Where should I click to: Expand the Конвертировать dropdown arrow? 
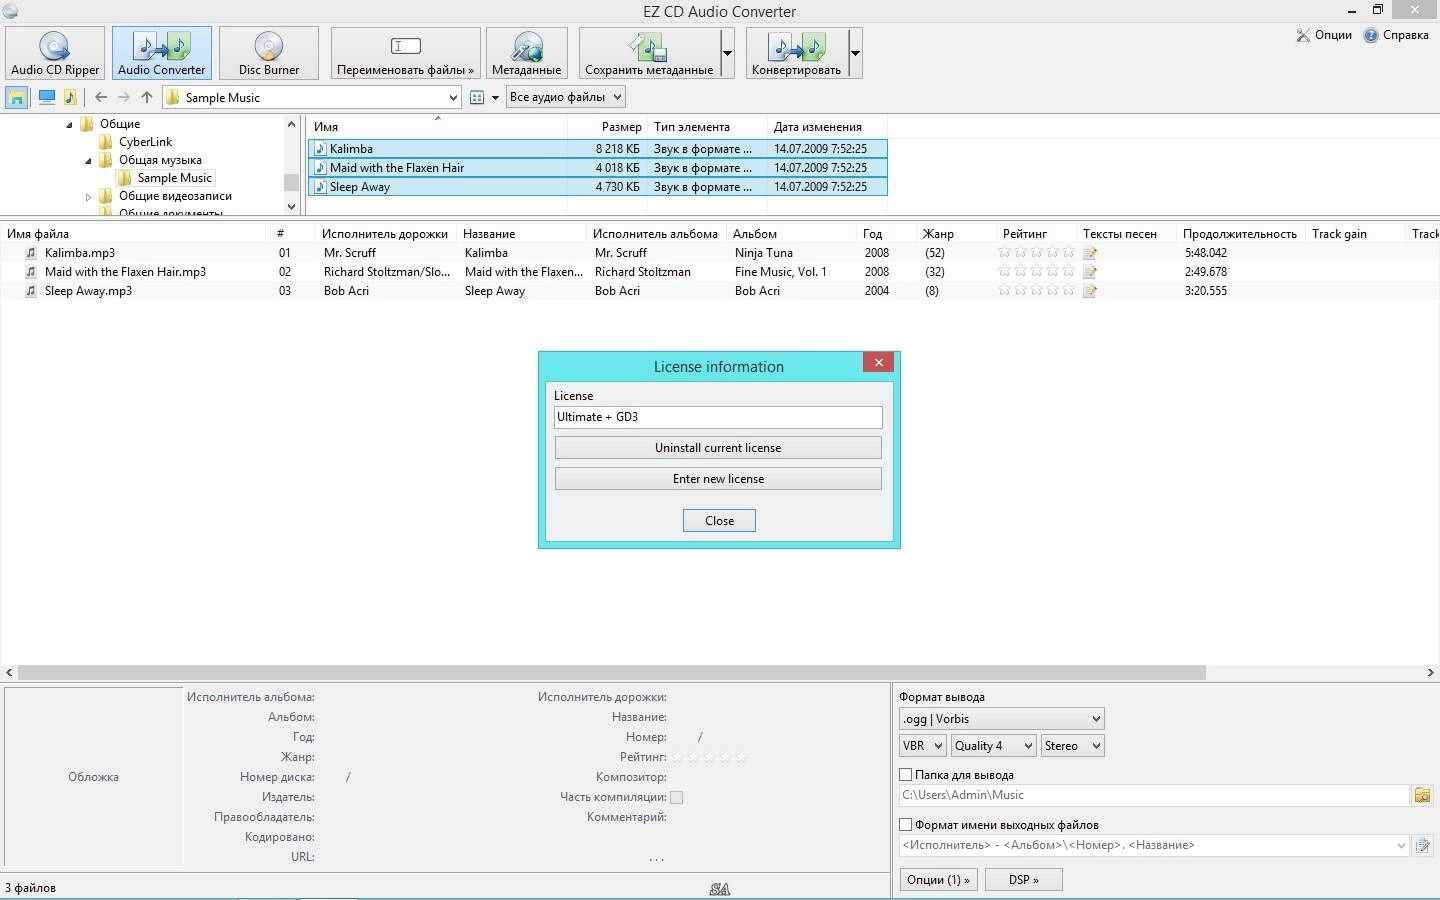point(855,53)
